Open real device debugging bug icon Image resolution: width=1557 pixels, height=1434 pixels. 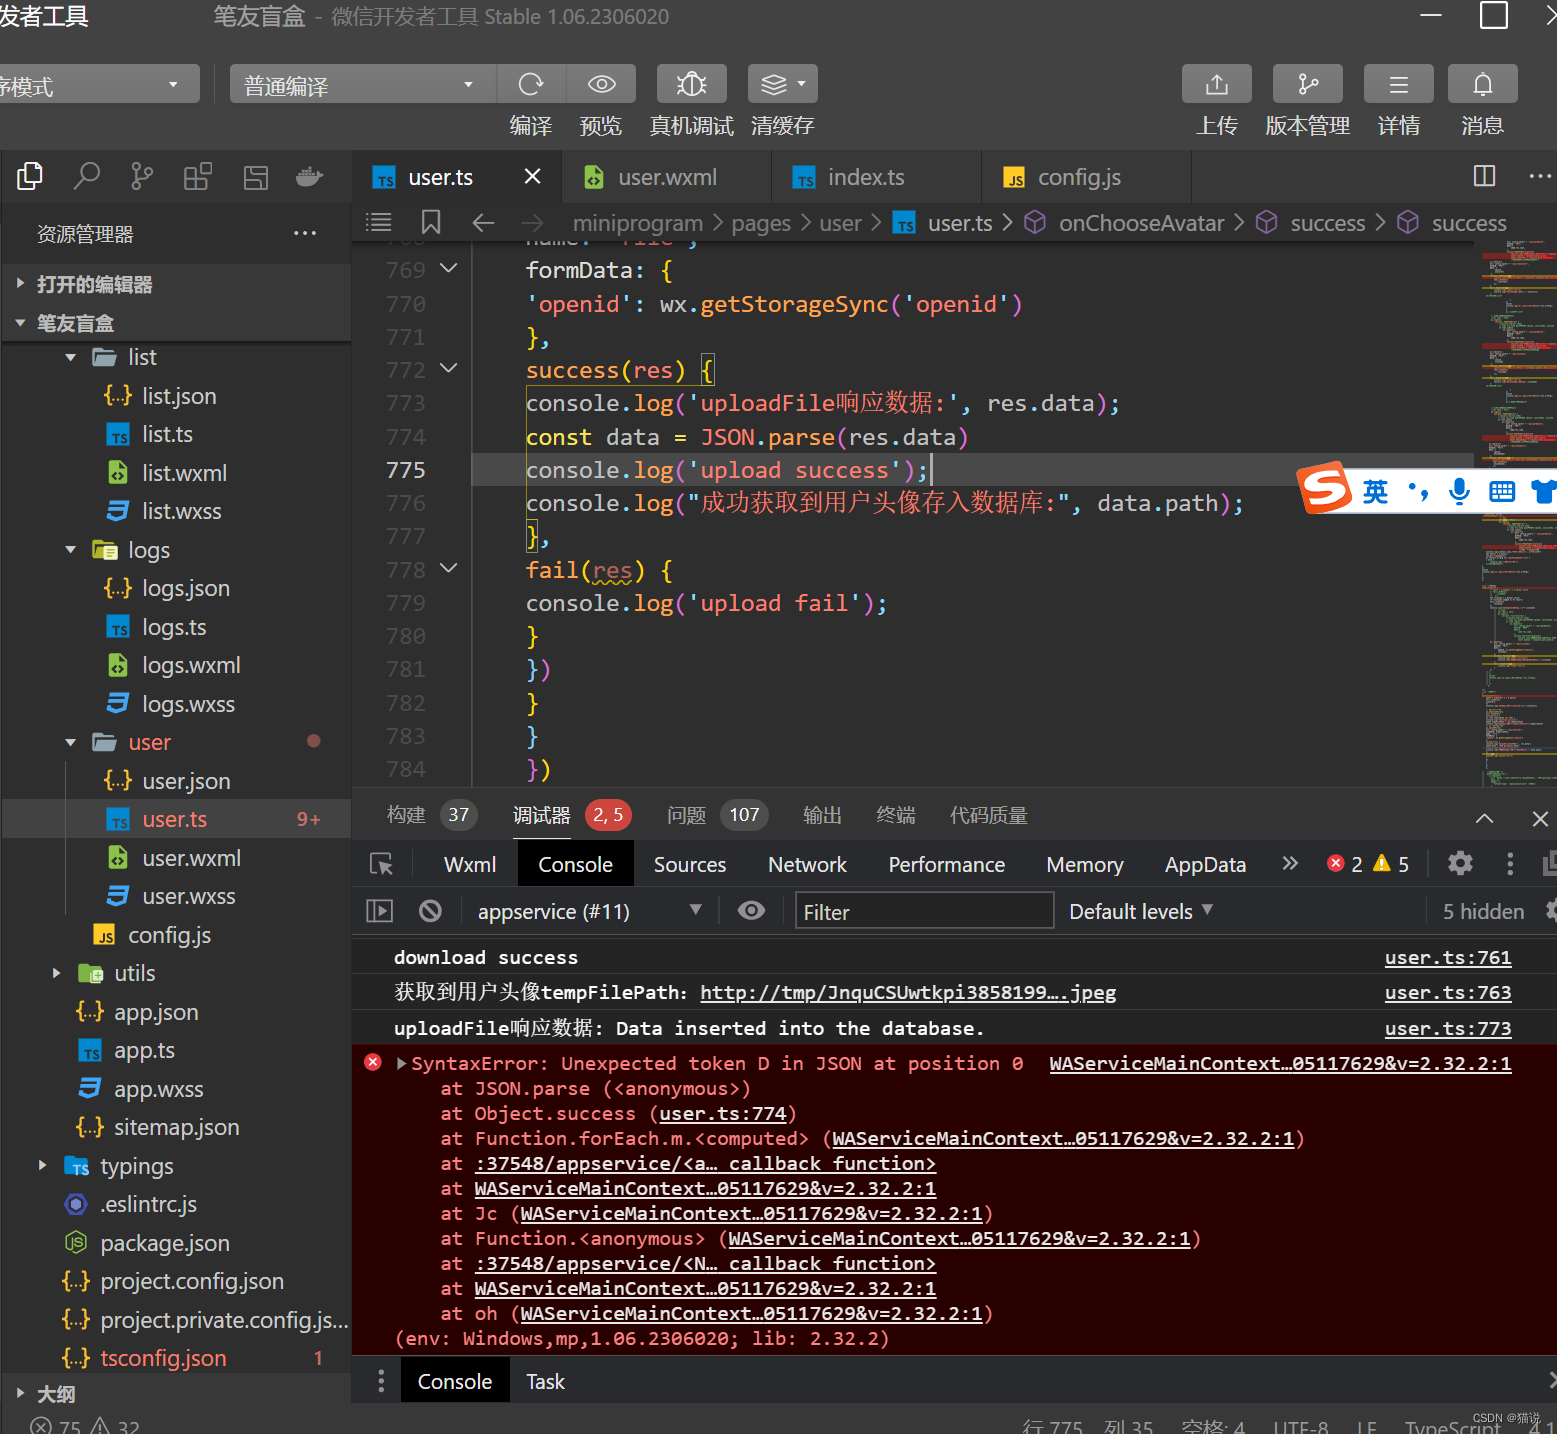[x=691, y=85]
